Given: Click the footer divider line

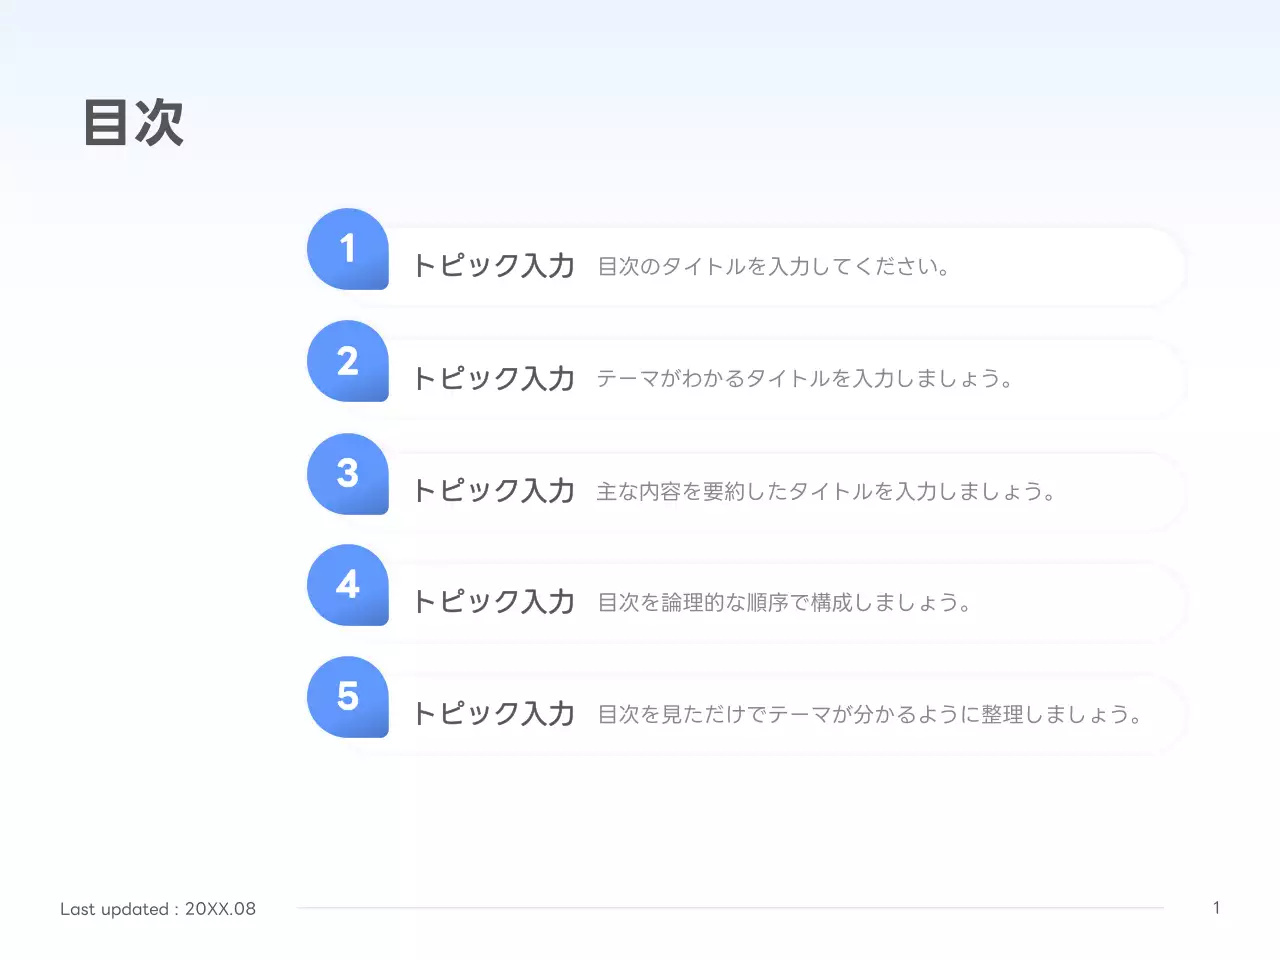Looking at the screenshot, I should (x=730, y=907).
